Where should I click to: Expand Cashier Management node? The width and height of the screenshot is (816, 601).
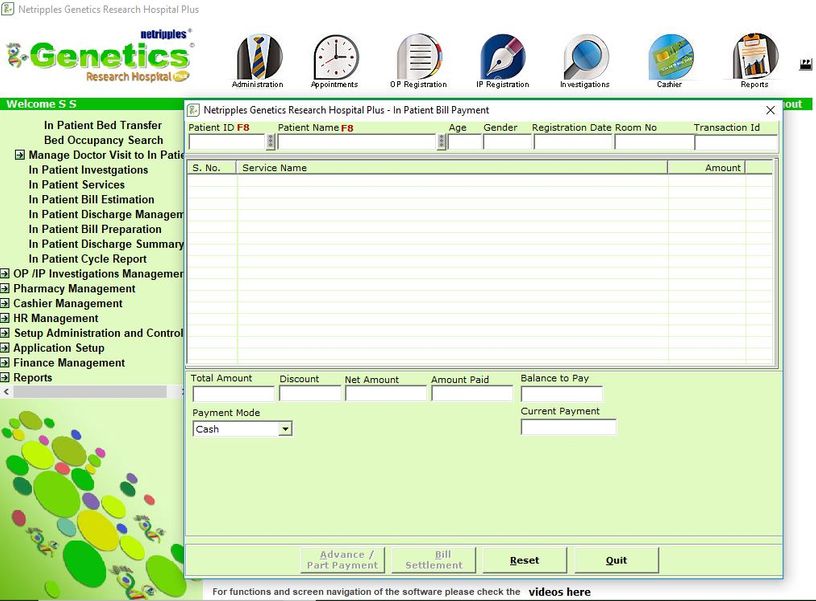click(x=5, y=303)
